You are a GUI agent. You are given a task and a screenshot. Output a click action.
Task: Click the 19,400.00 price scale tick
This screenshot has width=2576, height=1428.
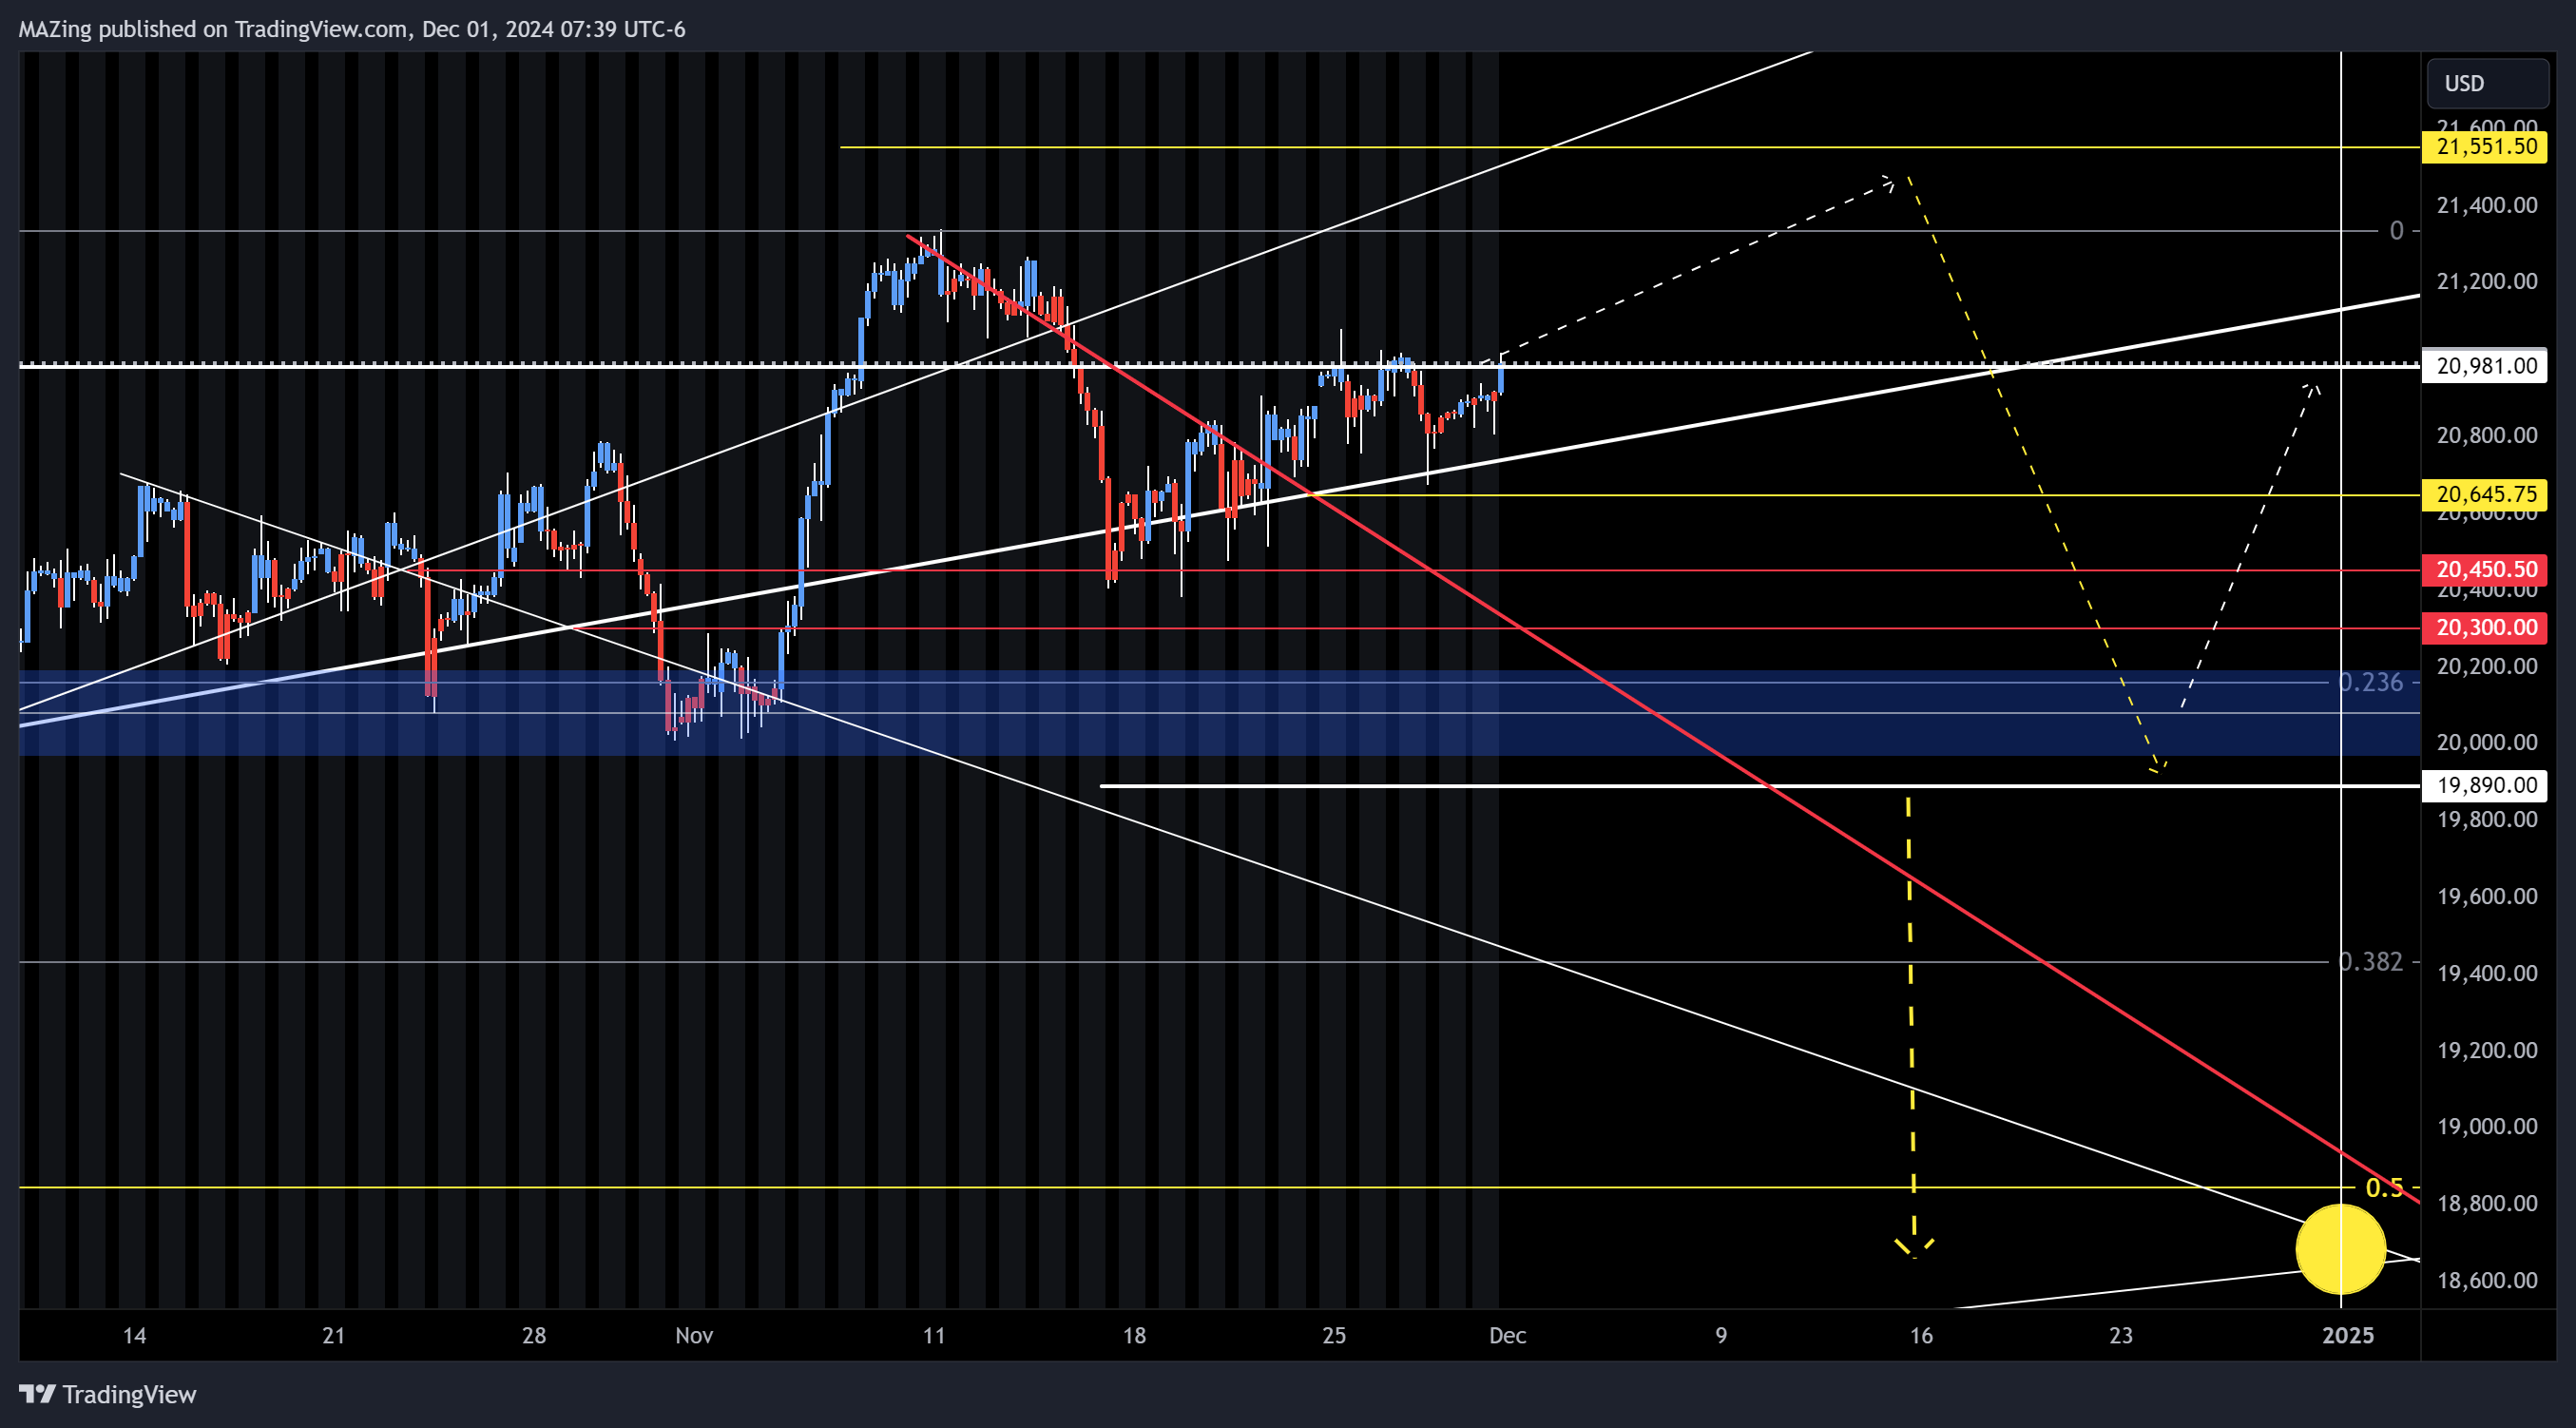click(x=2486, y=973)
